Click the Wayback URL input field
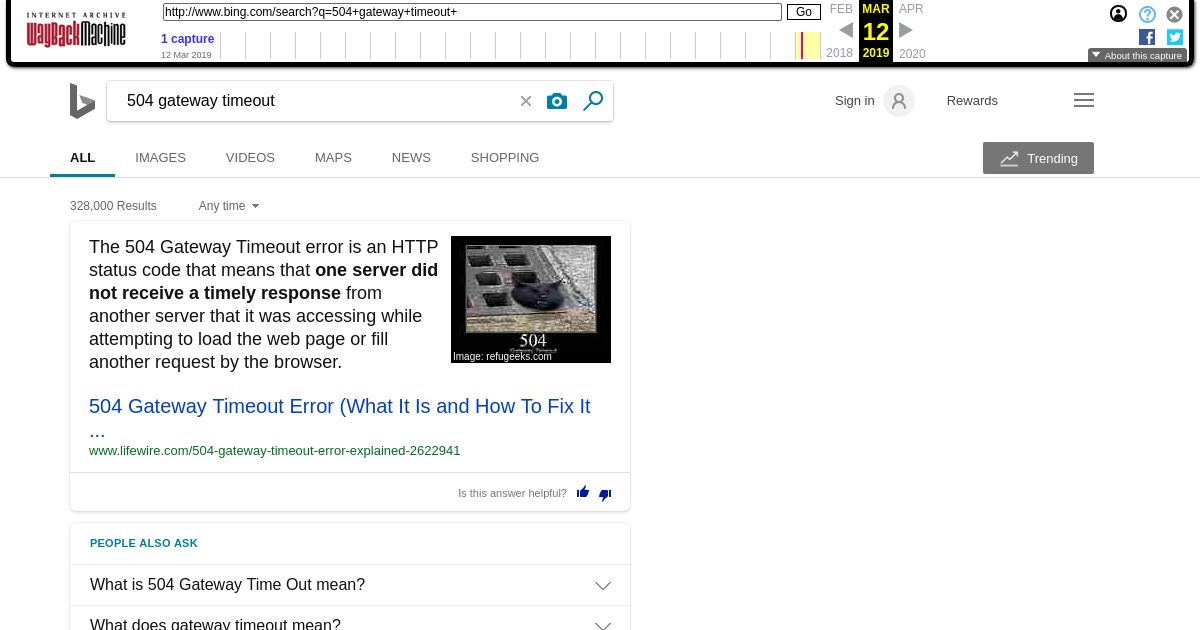This screenshot has width=1200, height=630. [472, 12]
